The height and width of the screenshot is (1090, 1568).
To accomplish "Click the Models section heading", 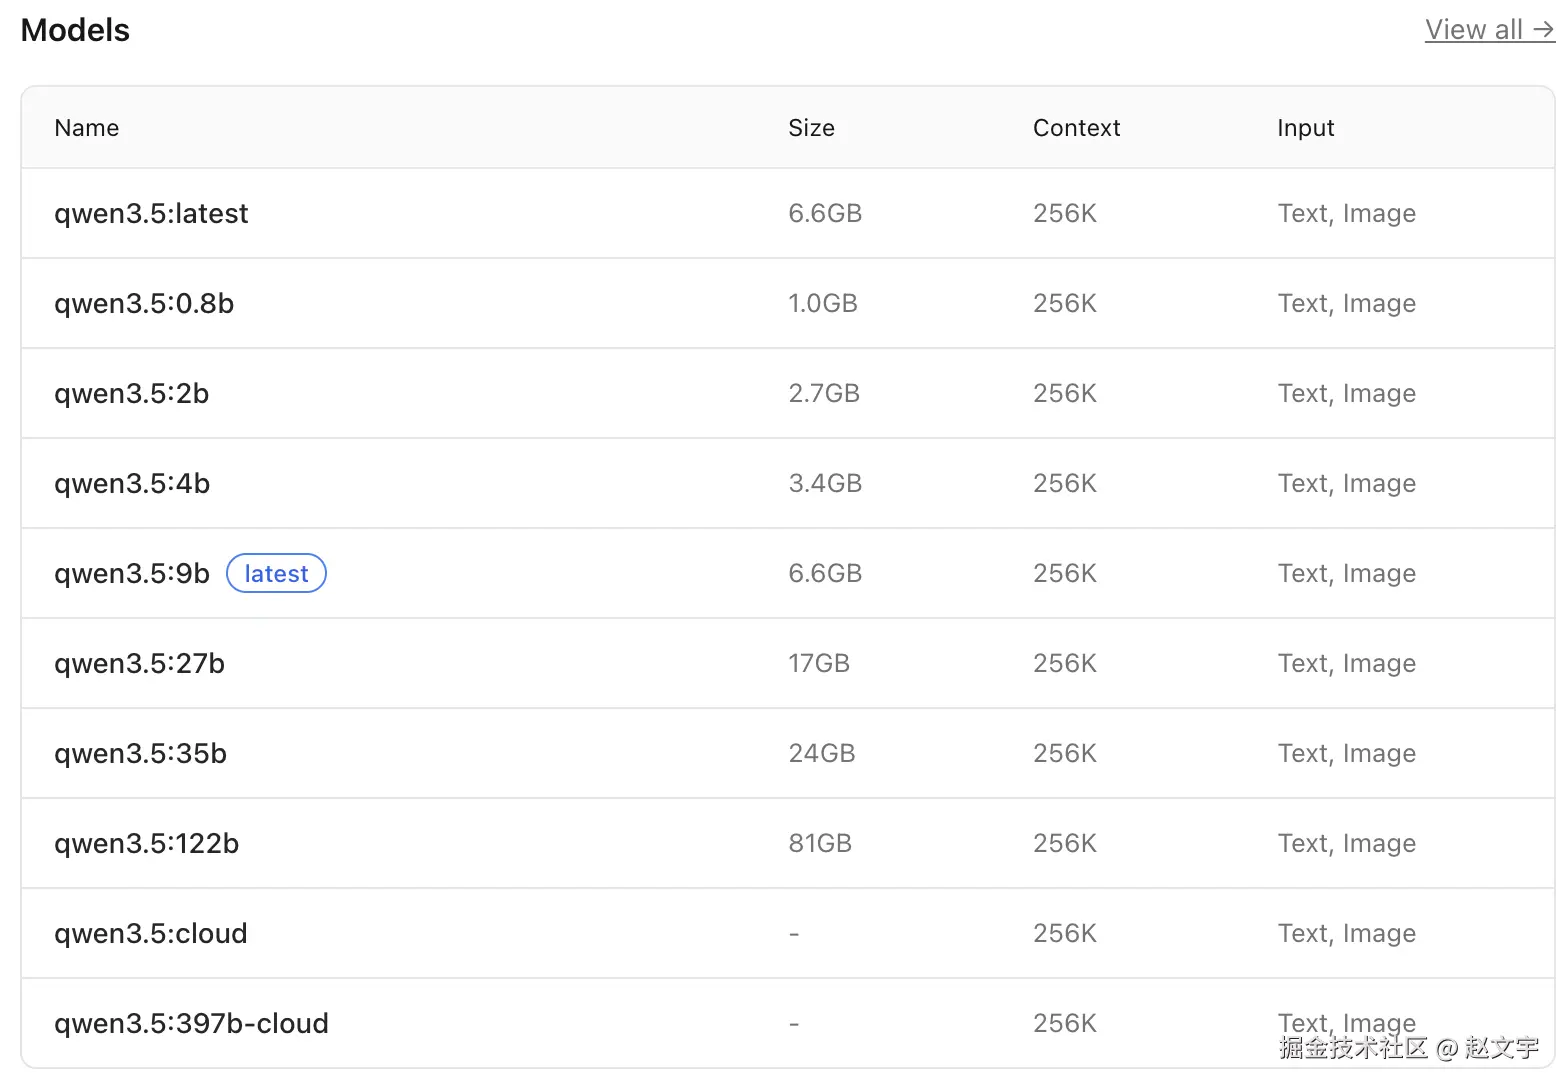I will pos(75,30).
